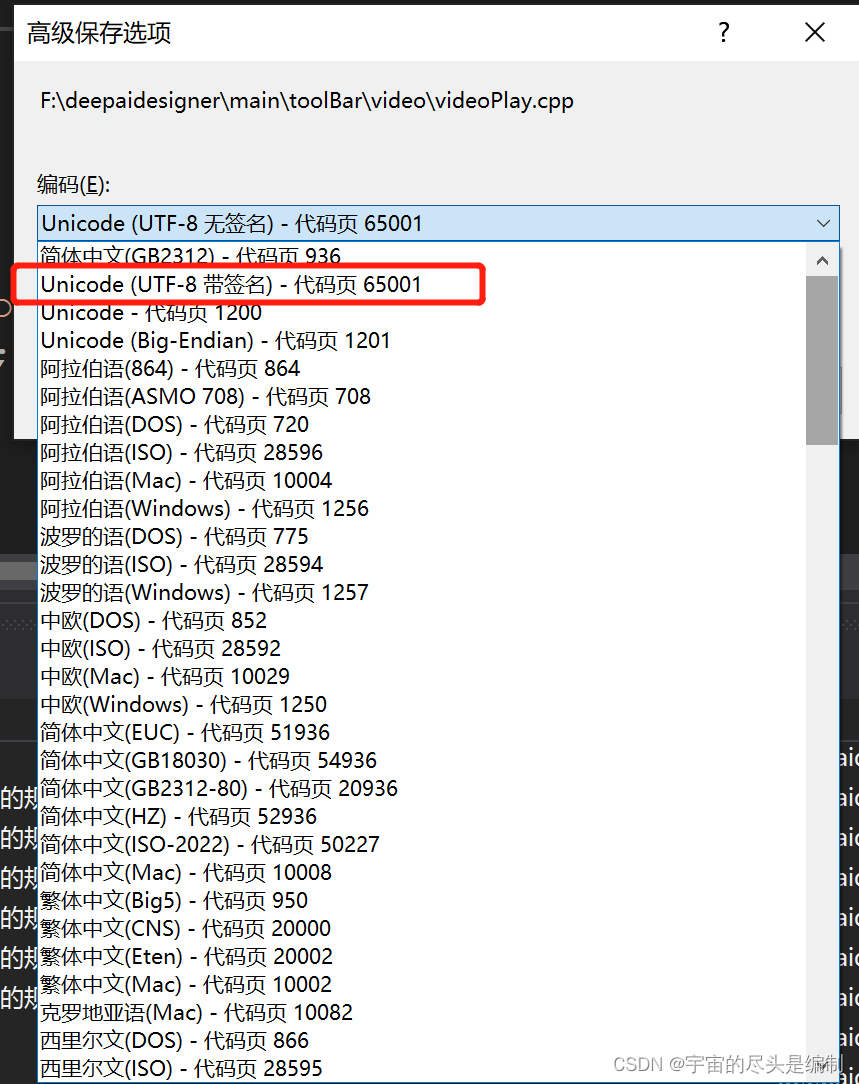Collapse the 编码(E) encoding dropdown
The height and width of the screenshot is (1084, 859).
pyautogui.click(x=823, y=223)
